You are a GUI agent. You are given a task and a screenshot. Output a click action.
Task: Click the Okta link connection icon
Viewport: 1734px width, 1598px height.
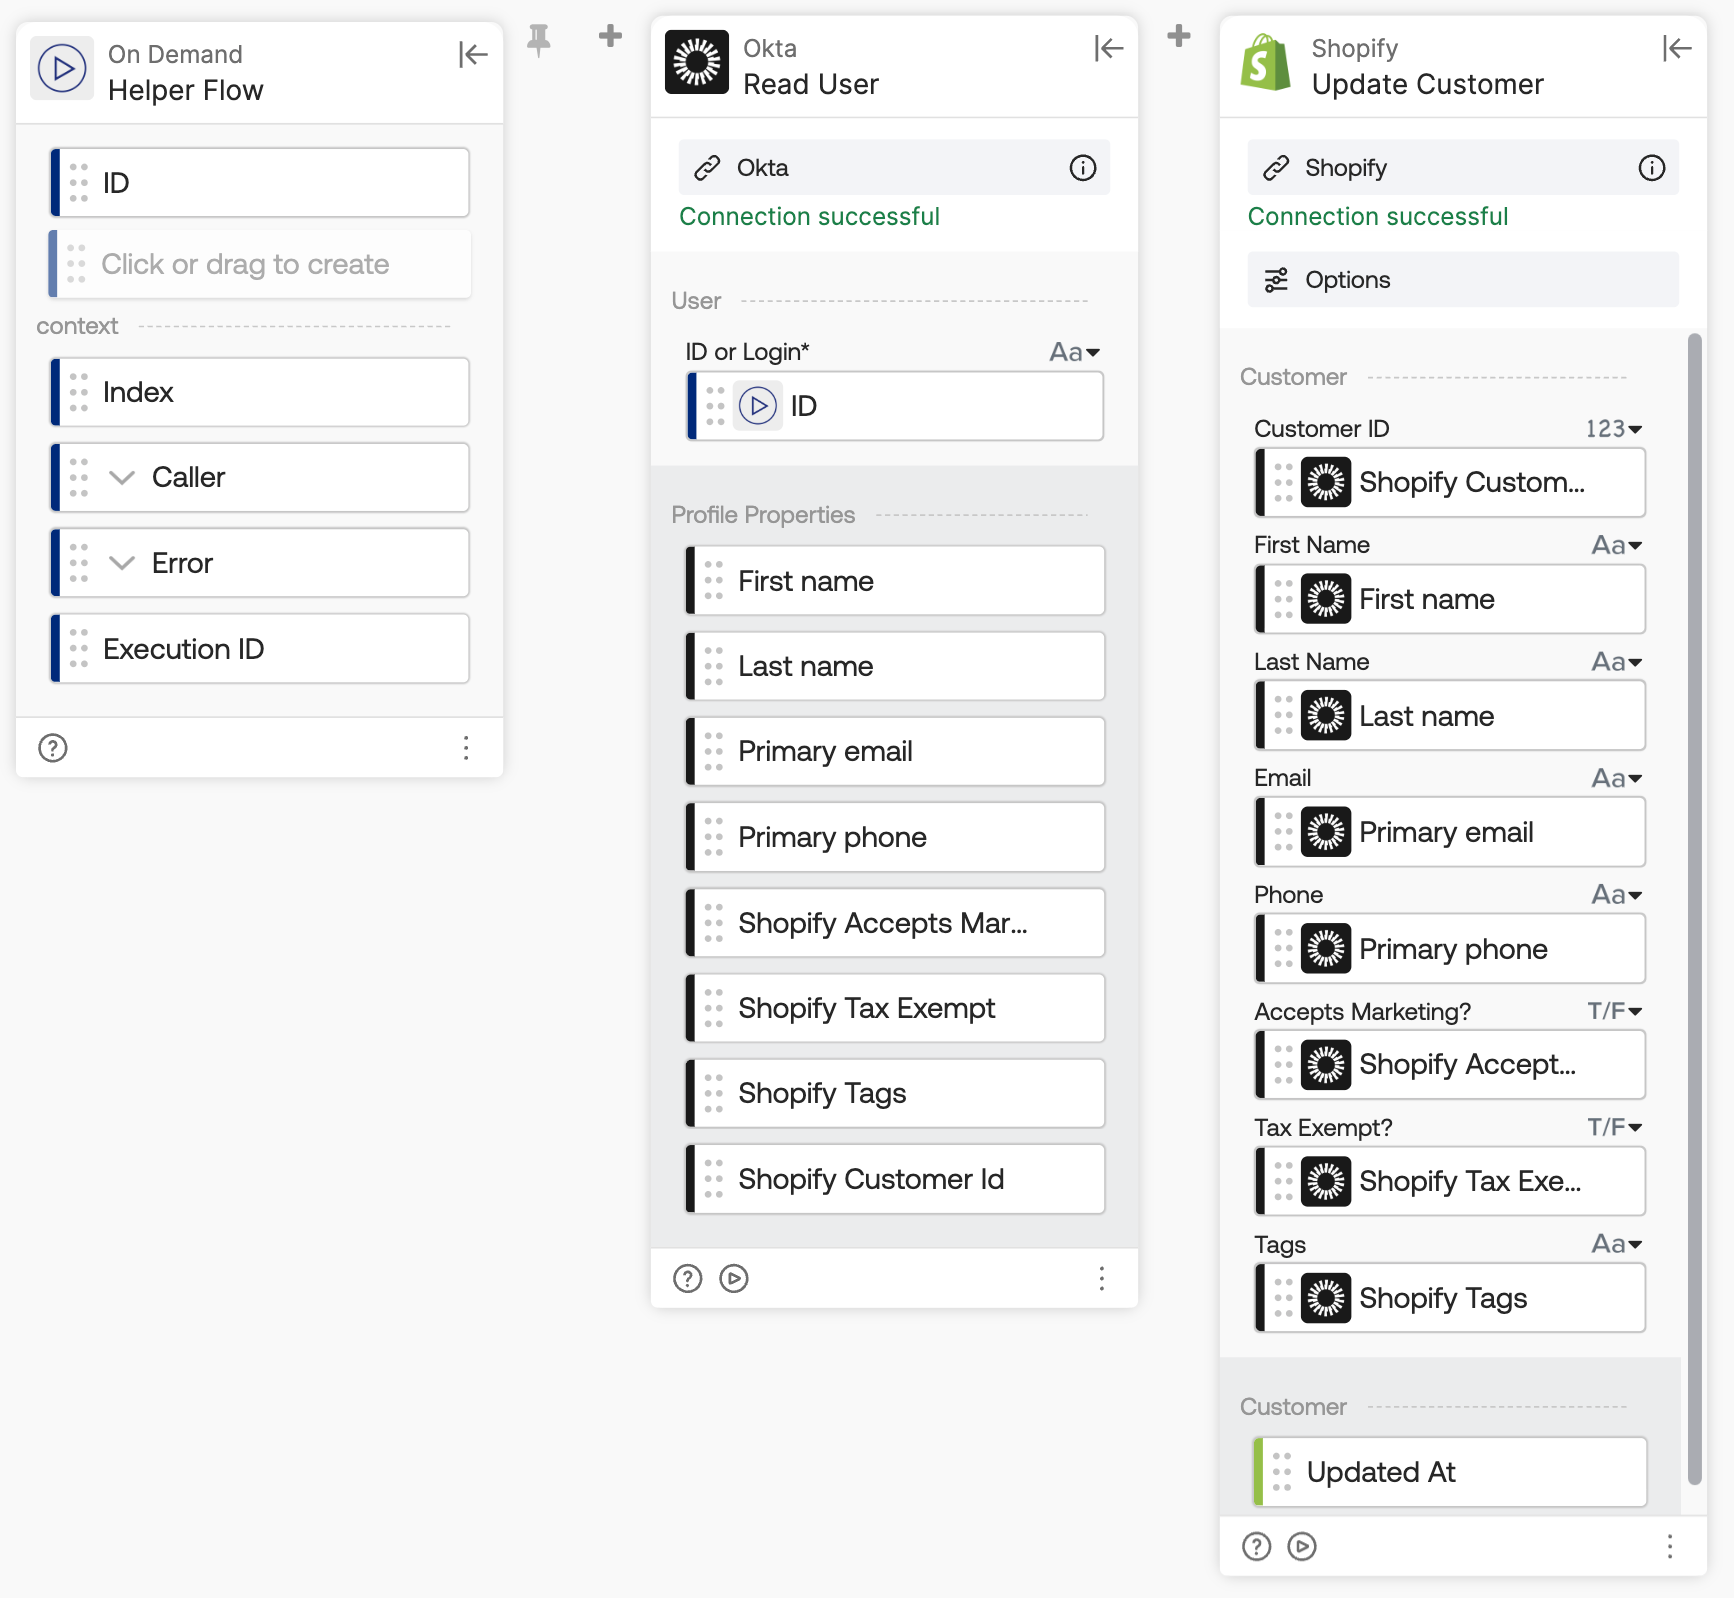[707, 168]
